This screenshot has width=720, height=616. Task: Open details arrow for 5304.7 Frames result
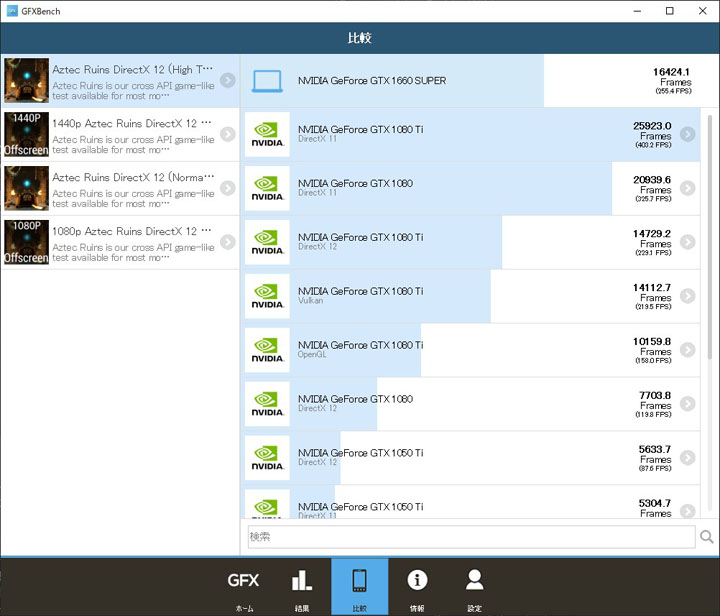[x=687, y=511]
